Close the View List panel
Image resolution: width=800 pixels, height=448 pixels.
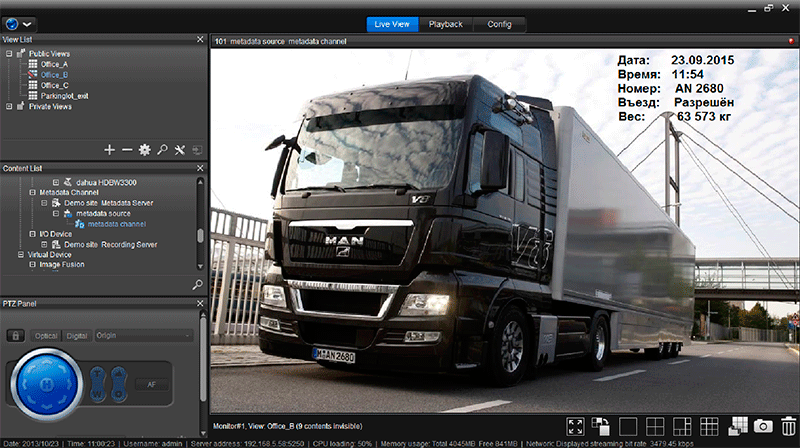point(200,39)
